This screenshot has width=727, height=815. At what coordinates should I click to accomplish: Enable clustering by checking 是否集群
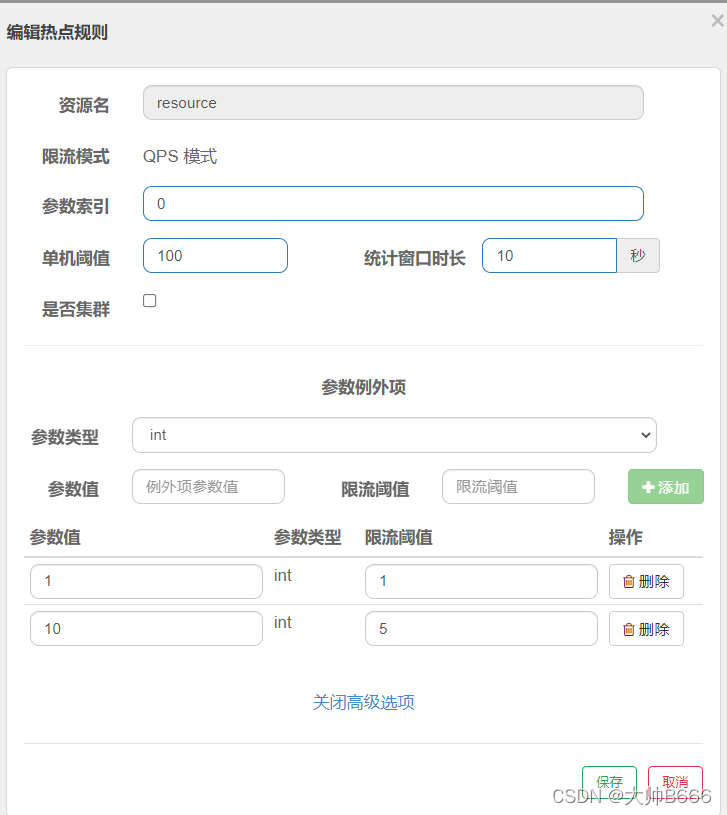click(150, 300)
